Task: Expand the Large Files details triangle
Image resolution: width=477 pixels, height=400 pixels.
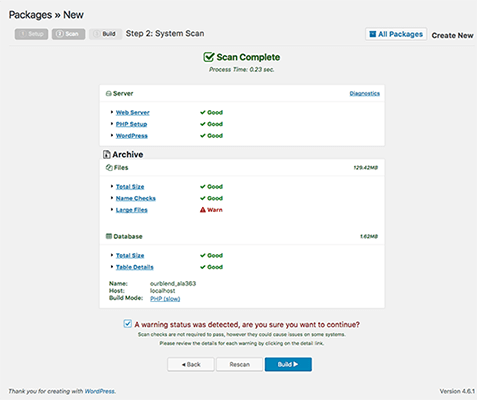Action: [112, 209]
